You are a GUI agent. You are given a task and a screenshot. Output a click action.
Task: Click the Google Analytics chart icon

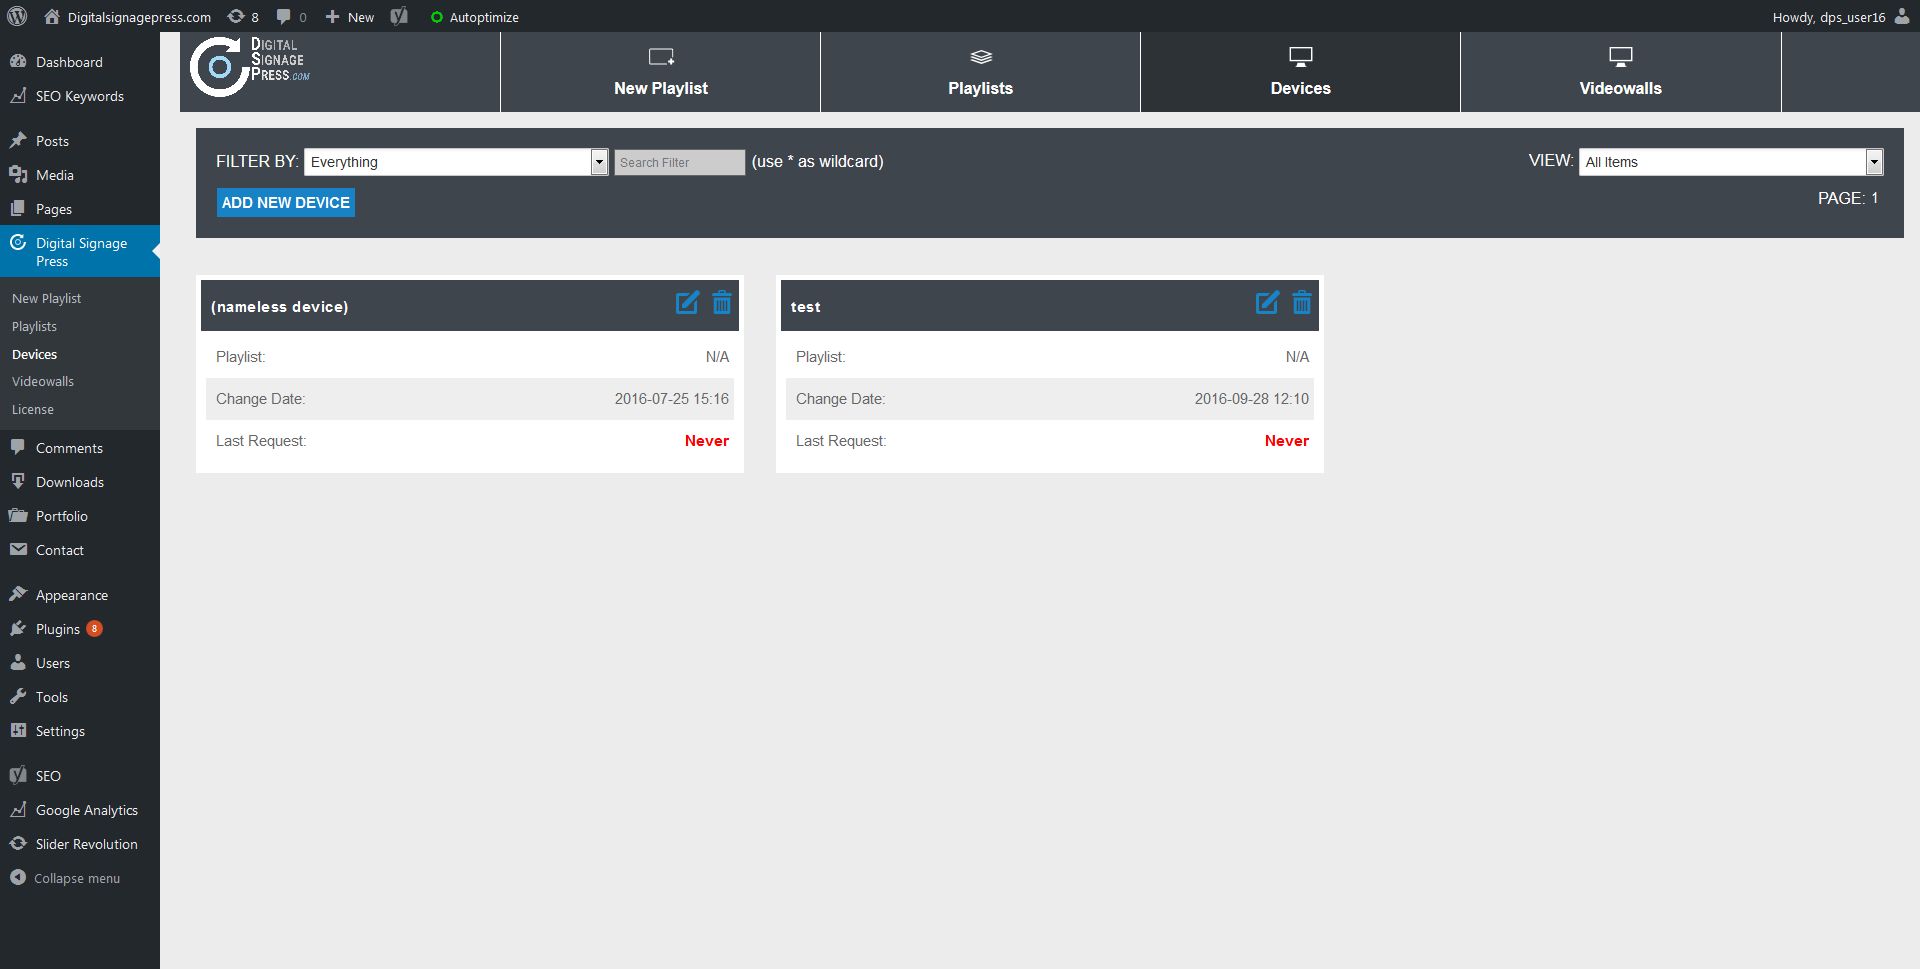[x=18, y=810]
